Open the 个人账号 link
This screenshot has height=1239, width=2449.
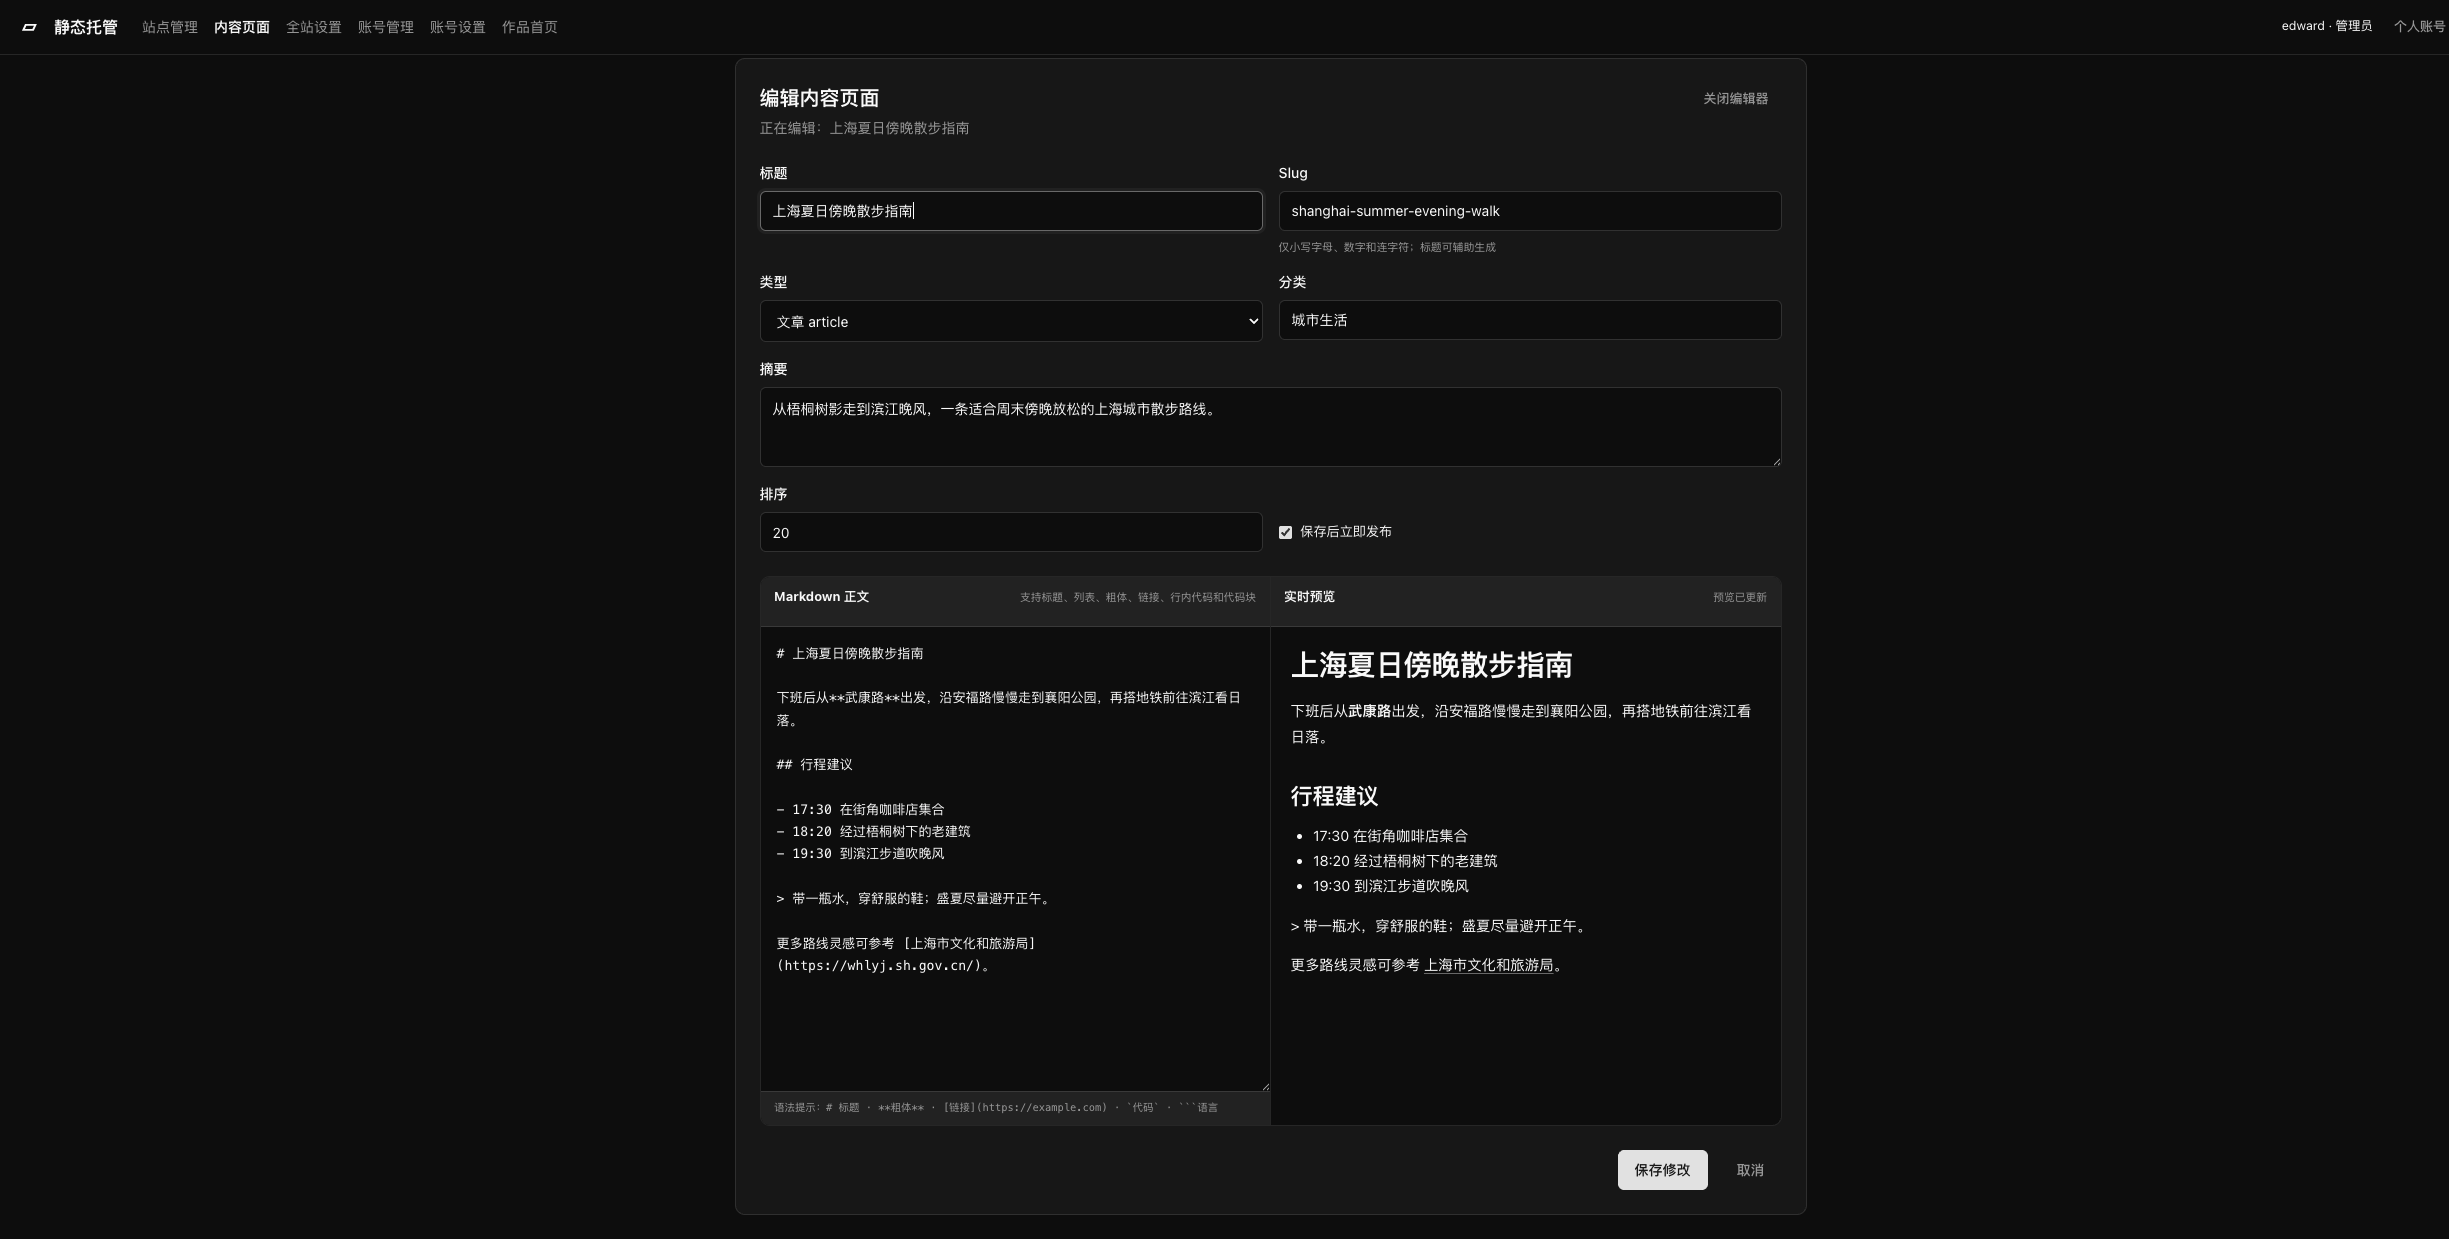point(2420,26)
